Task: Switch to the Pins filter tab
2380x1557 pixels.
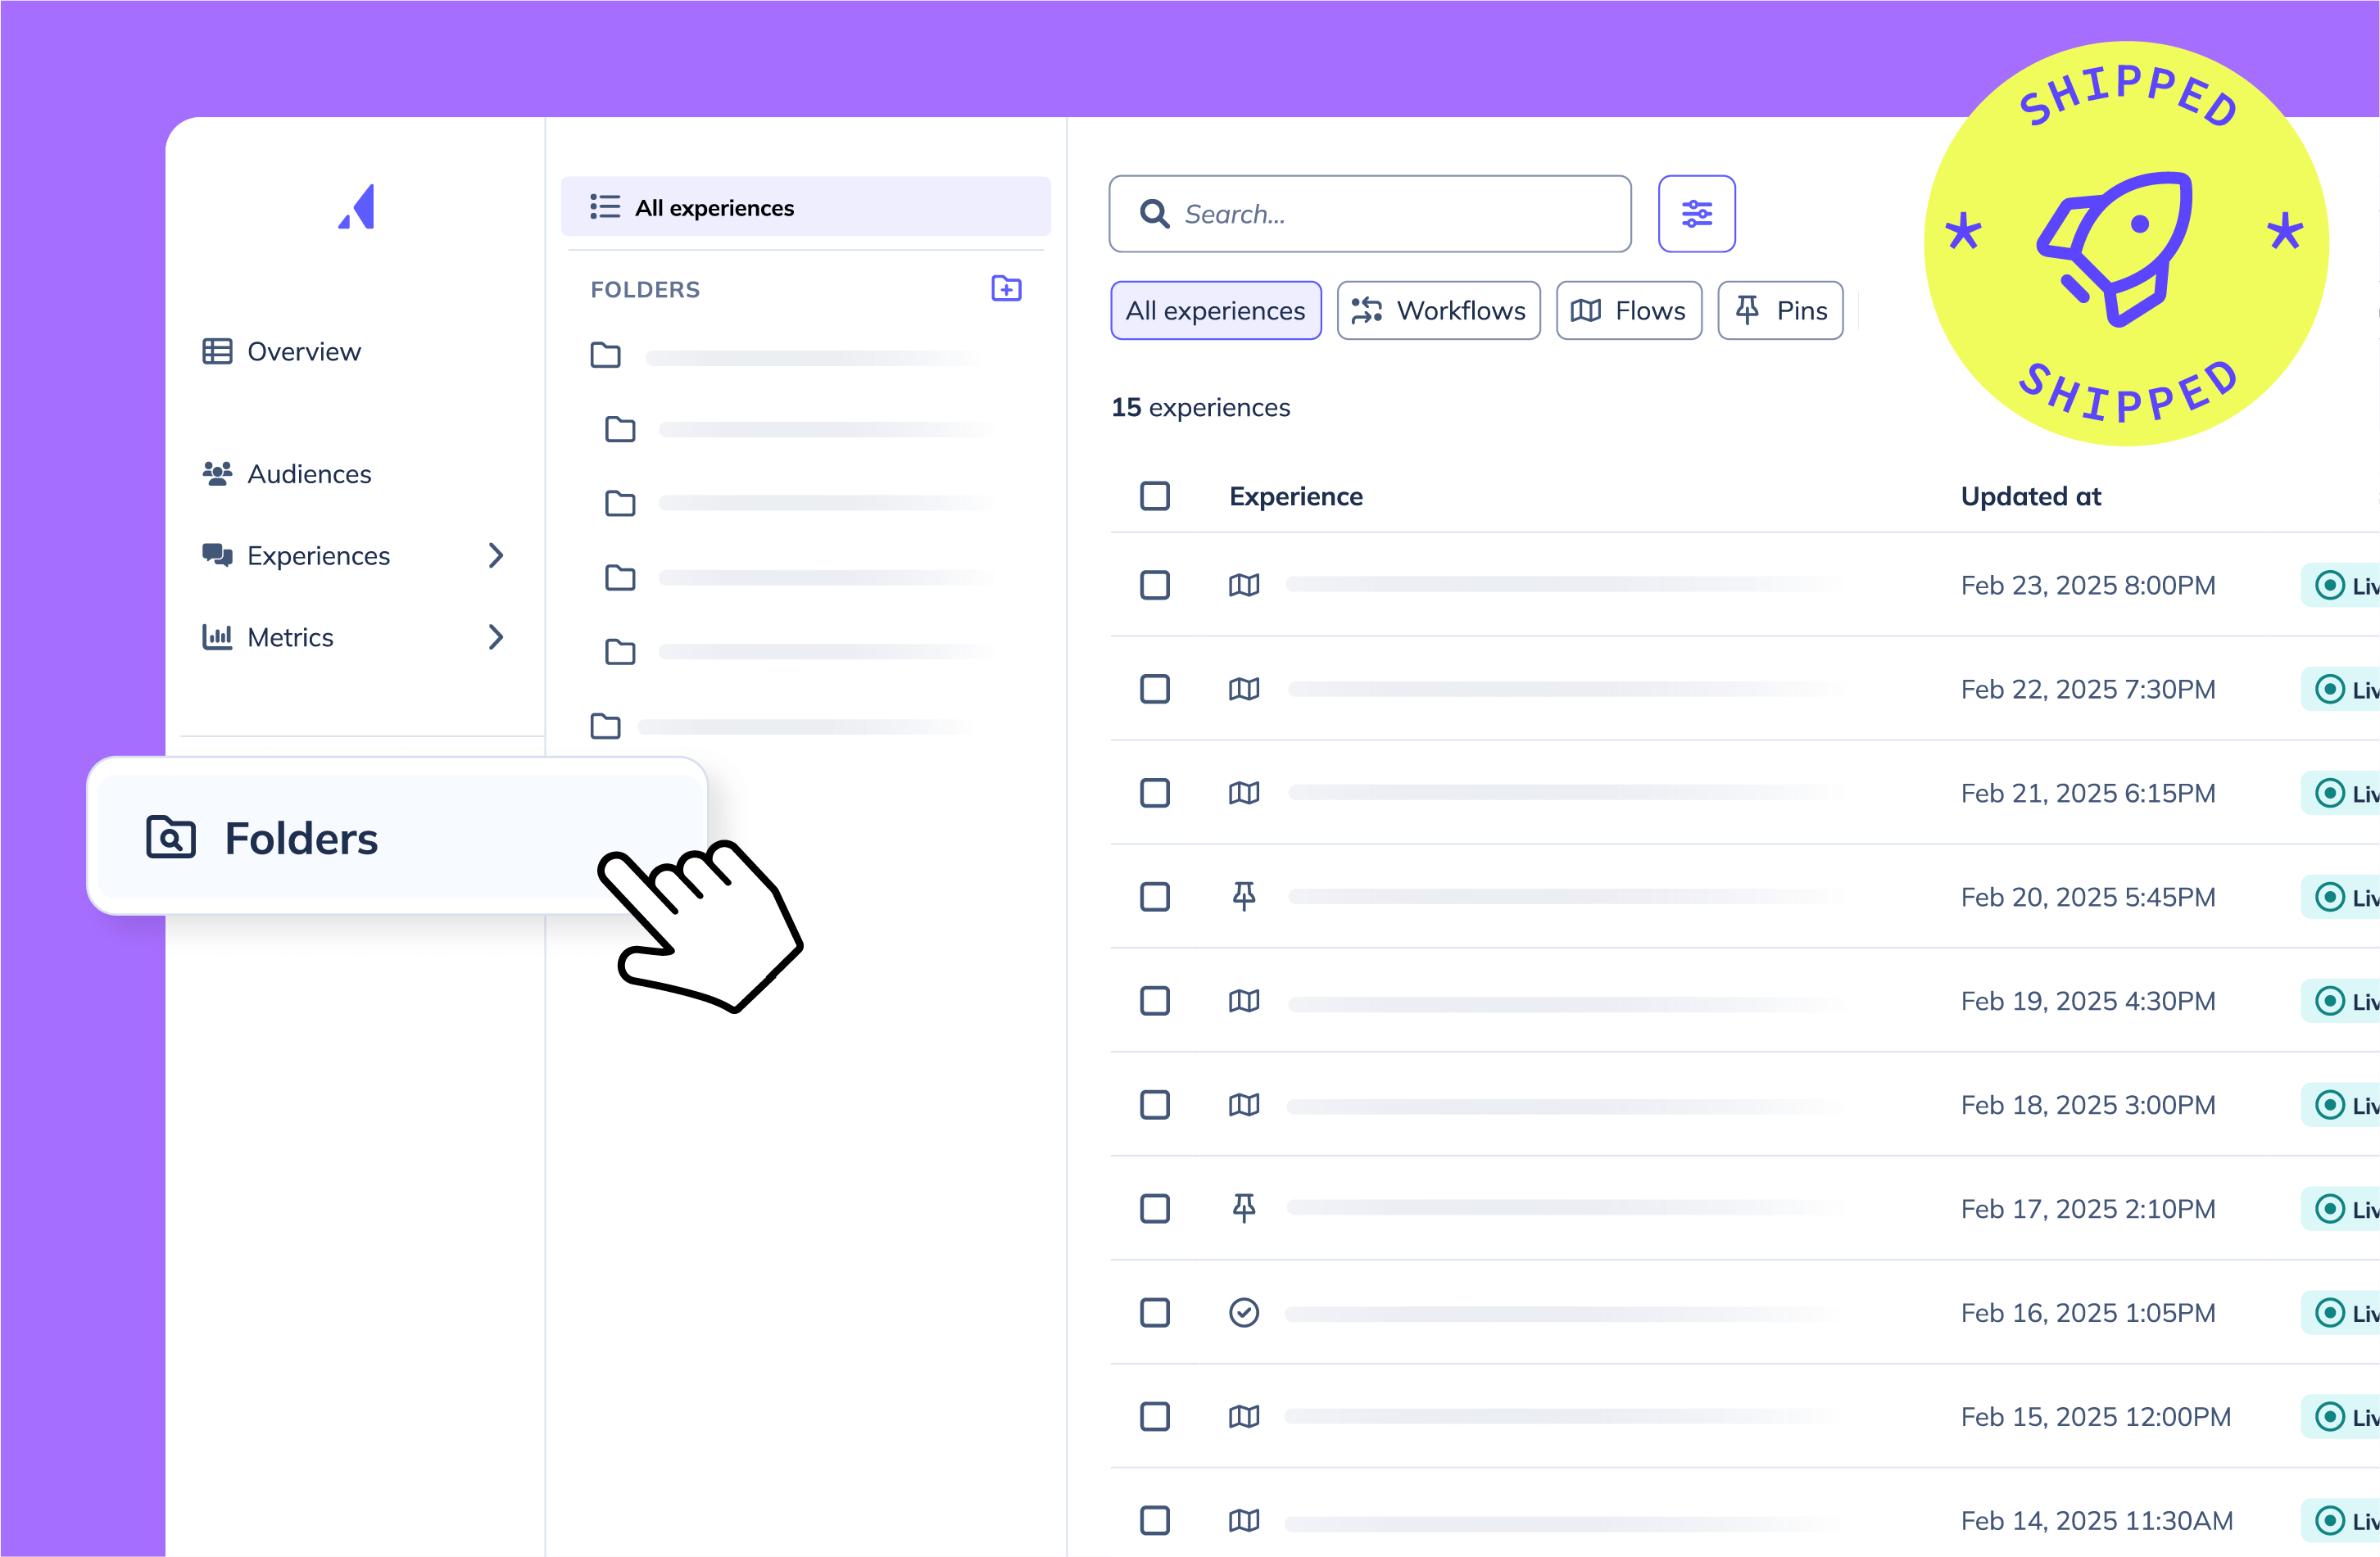Action: pos(1780,311)
